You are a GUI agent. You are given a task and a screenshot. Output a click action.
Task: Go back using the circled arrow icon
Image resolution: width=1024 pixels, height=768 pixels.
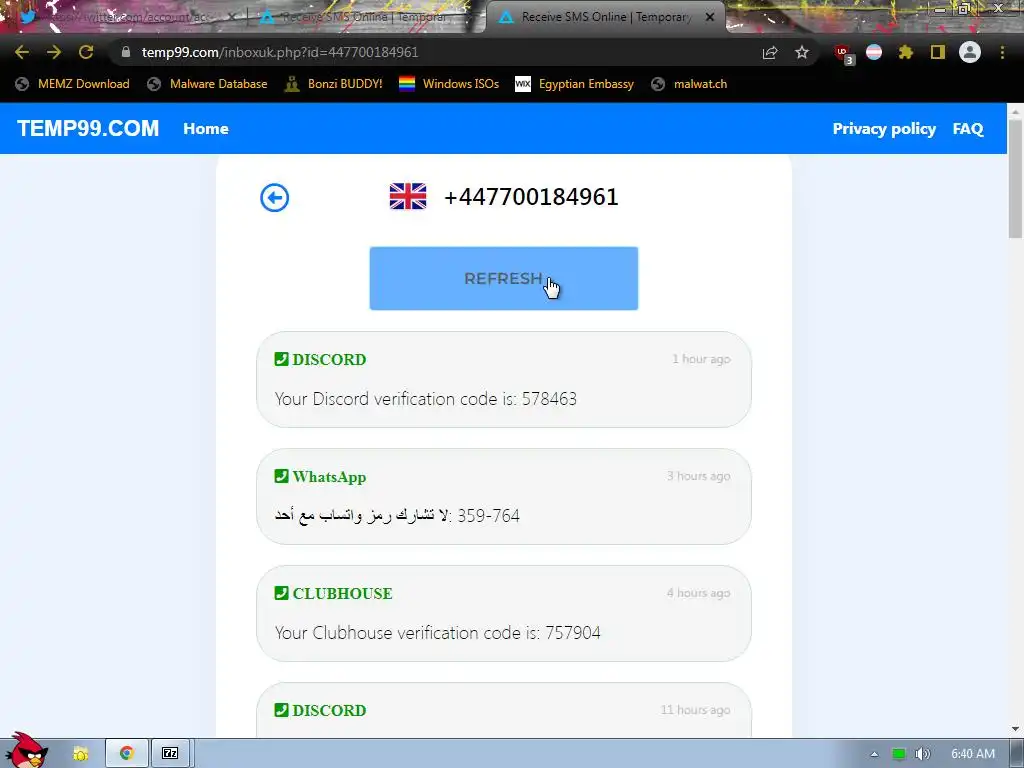click(x=274, y=197)
